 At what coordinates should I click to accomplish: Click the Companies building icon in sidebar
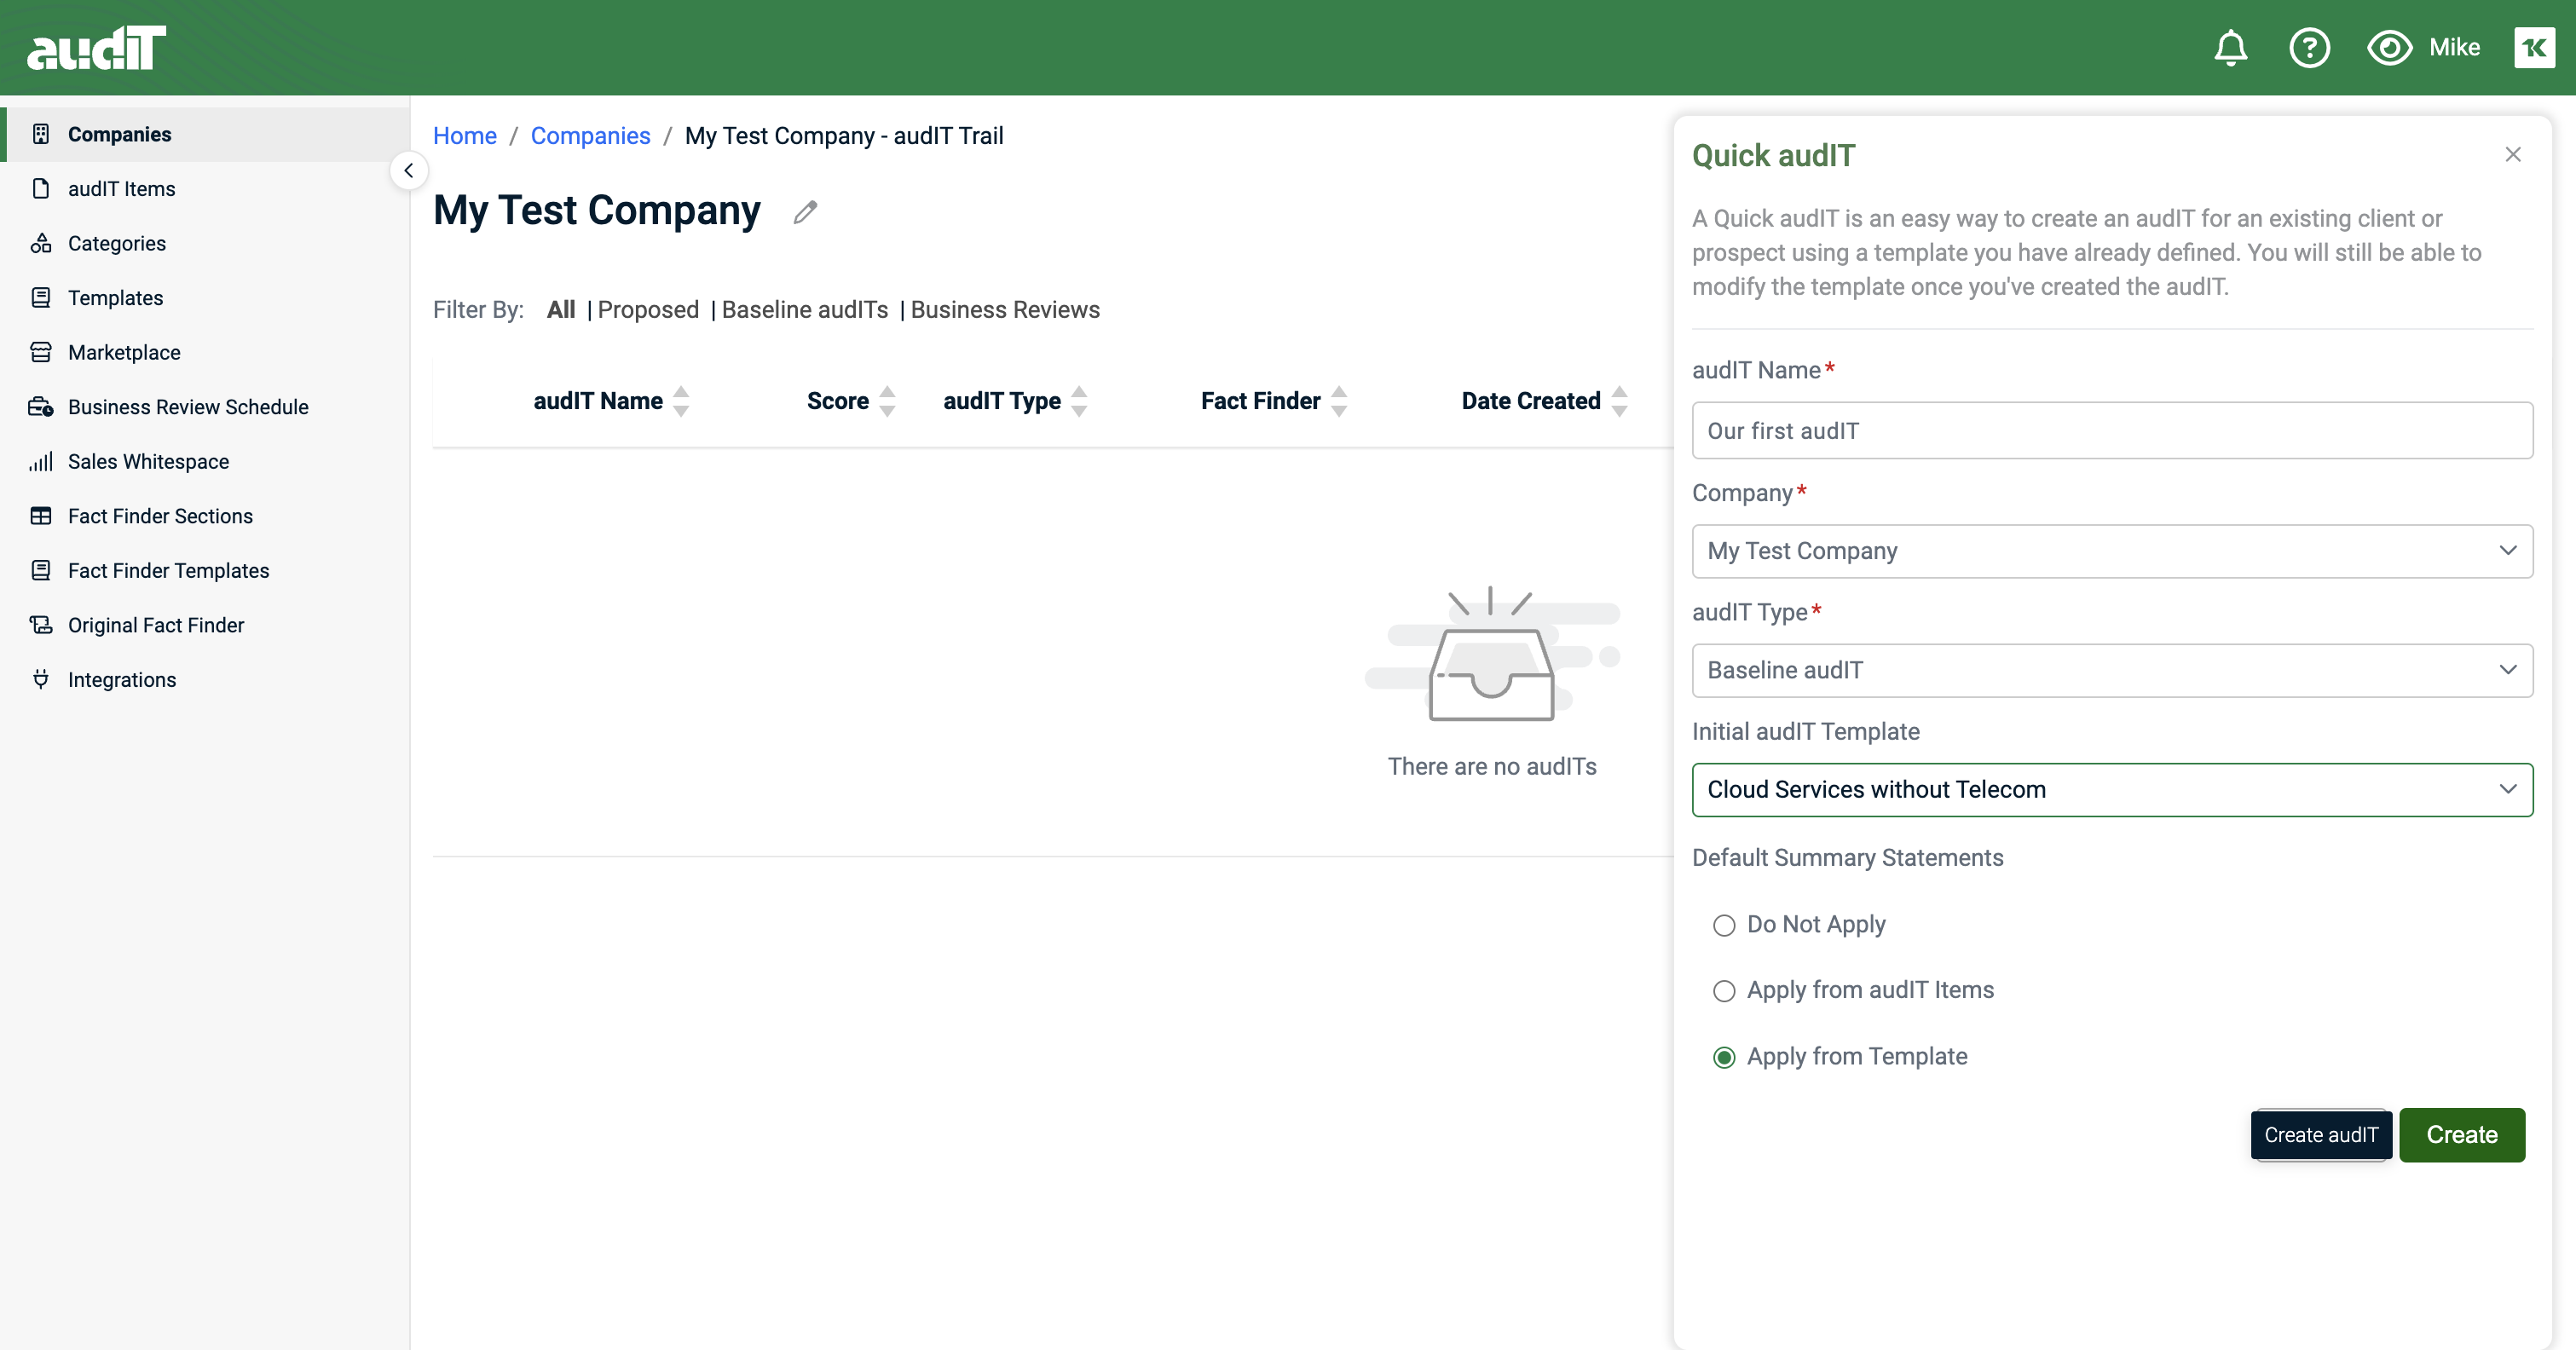(x=41, y=134)
